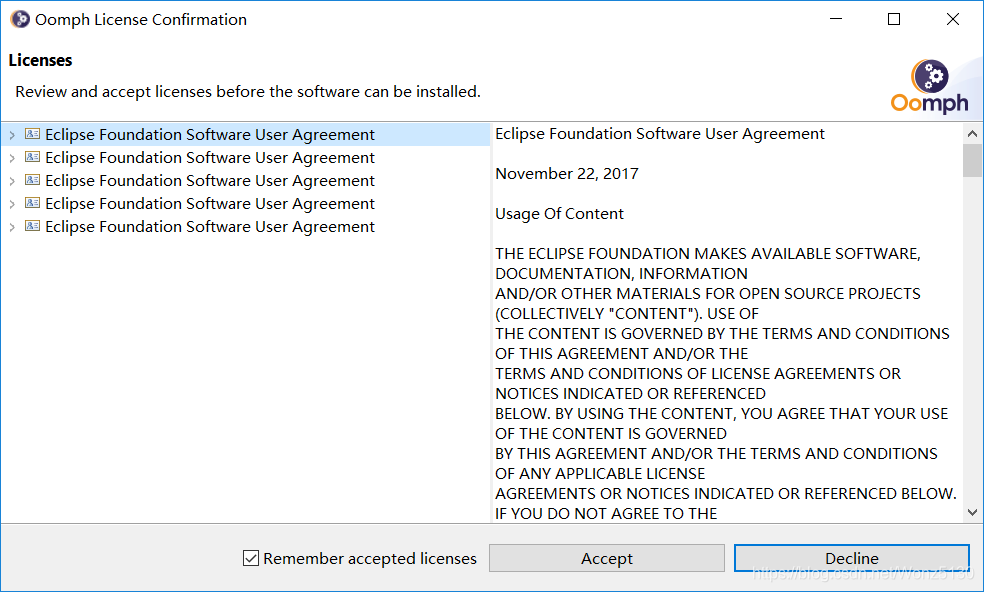
Task: Click the license icon on the last row
Action: click(x=32, y=226)
